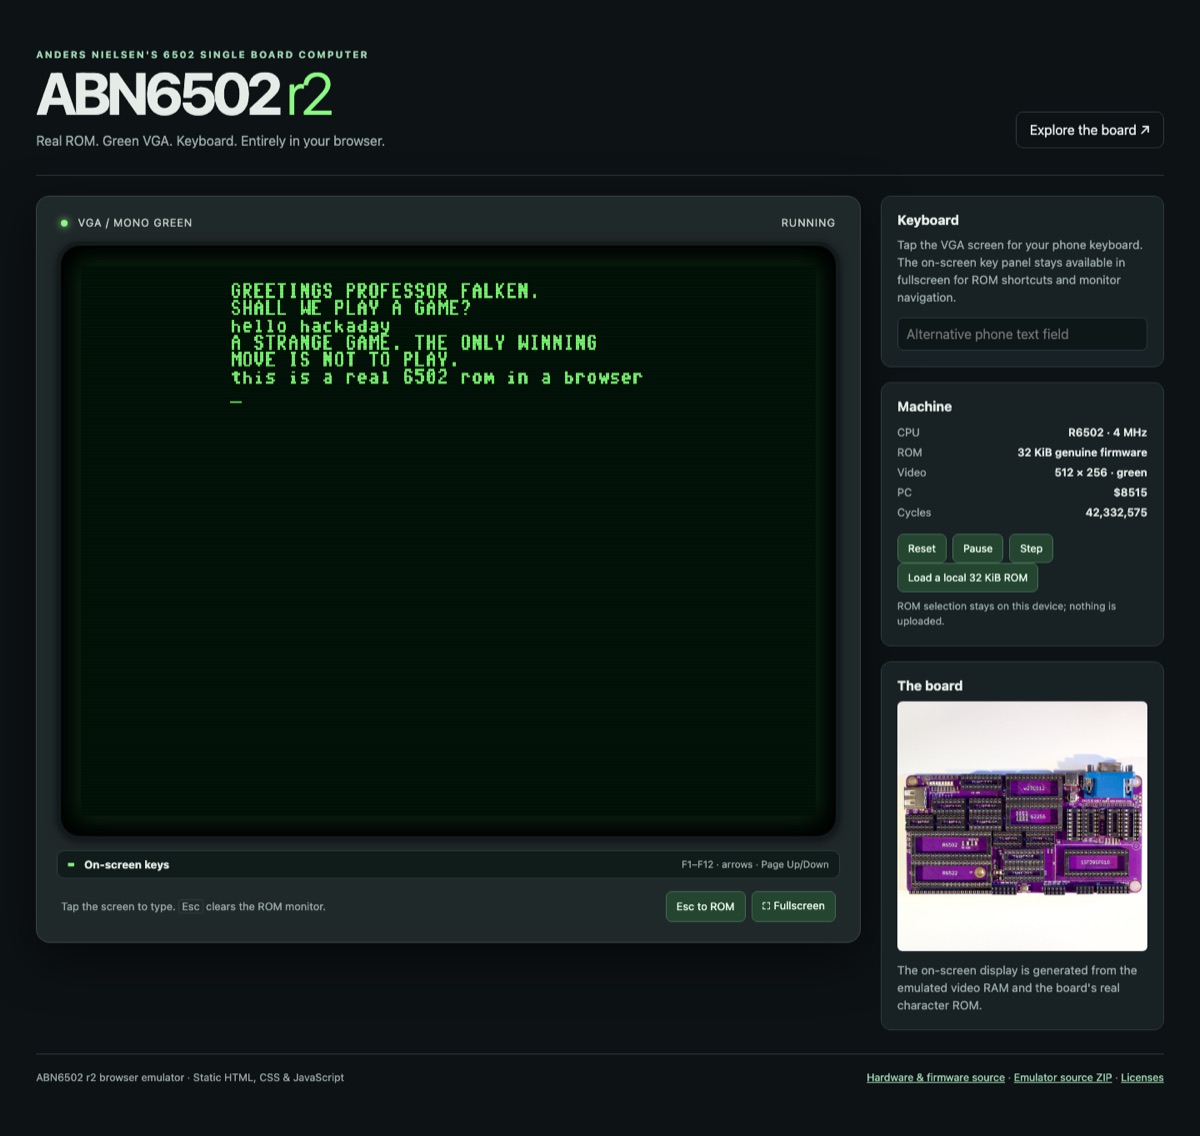Open Hardware & firmware source link

tap(935, 1077)
